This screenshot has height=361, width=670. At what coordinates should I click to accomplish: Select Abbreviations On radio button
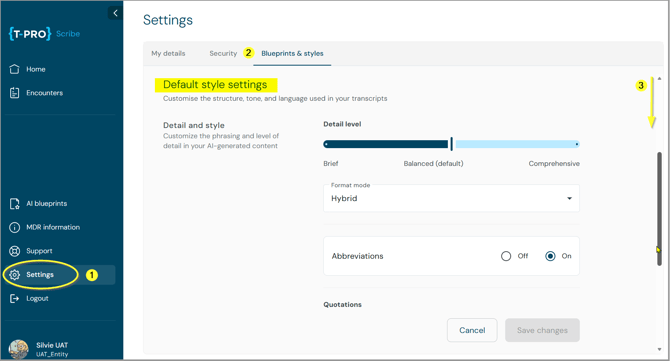tap(550, 256)
